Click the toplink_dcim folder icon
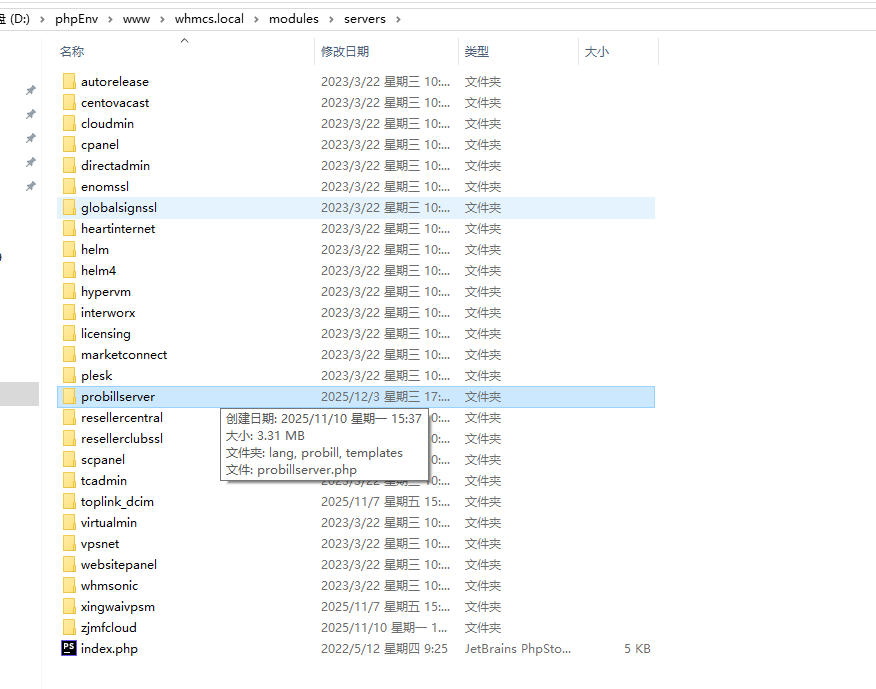This screenshot has width=876, height=689. (x=69, y=502)
